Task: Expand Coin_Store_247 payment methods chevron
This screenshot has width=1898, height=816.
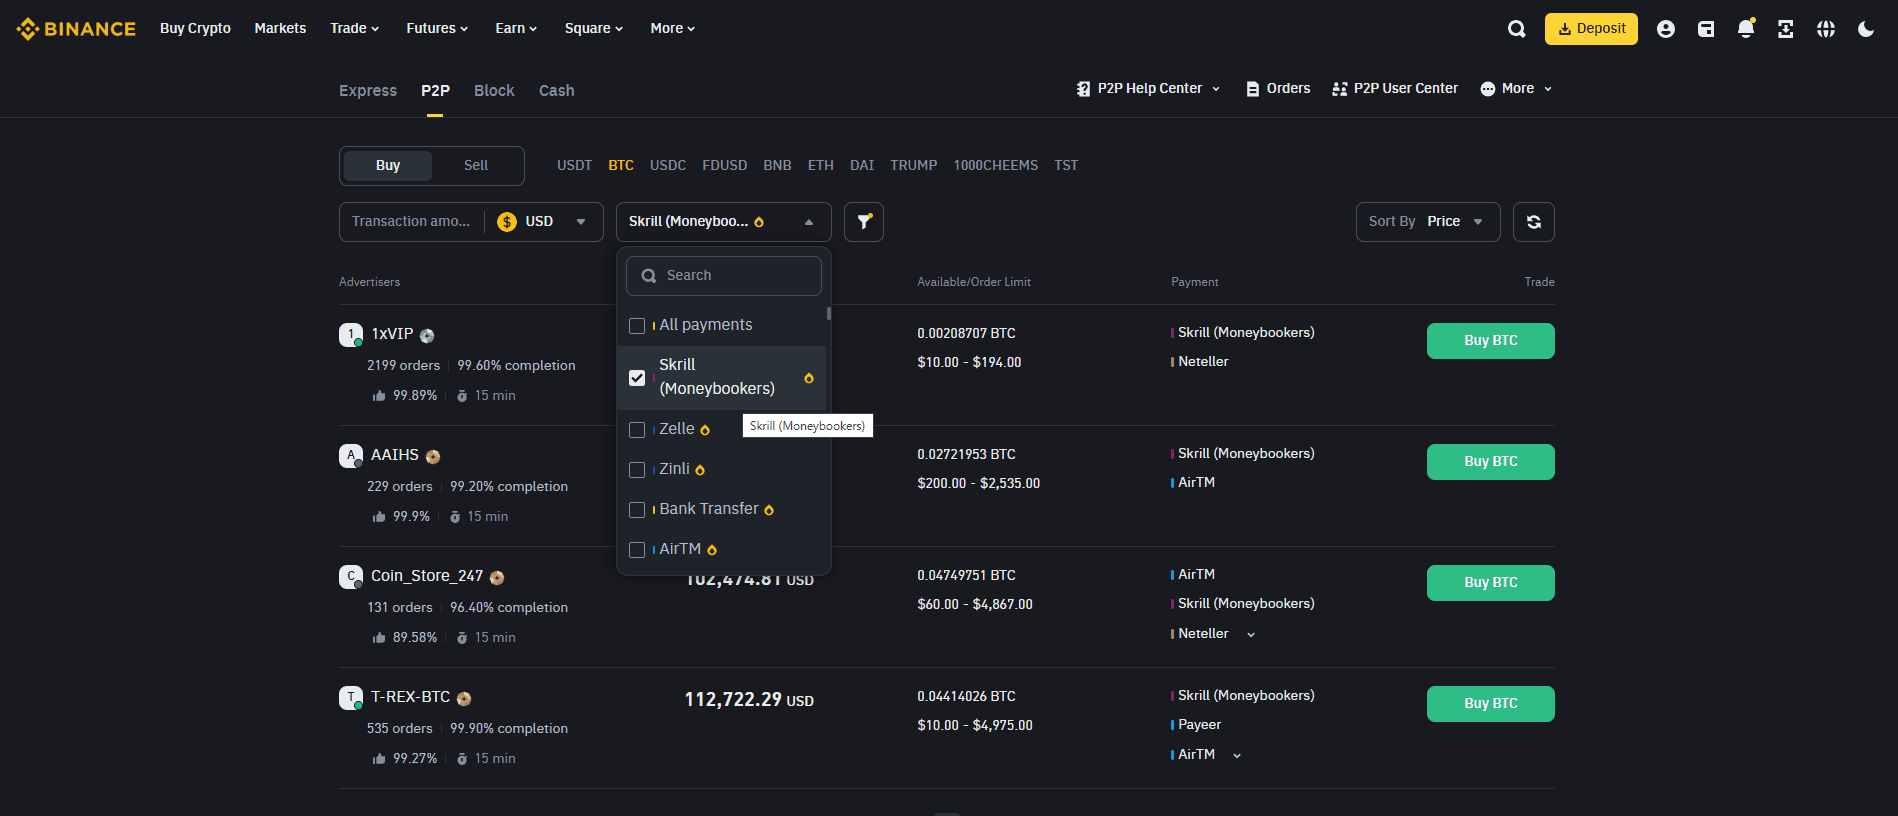Action: 1251,635
